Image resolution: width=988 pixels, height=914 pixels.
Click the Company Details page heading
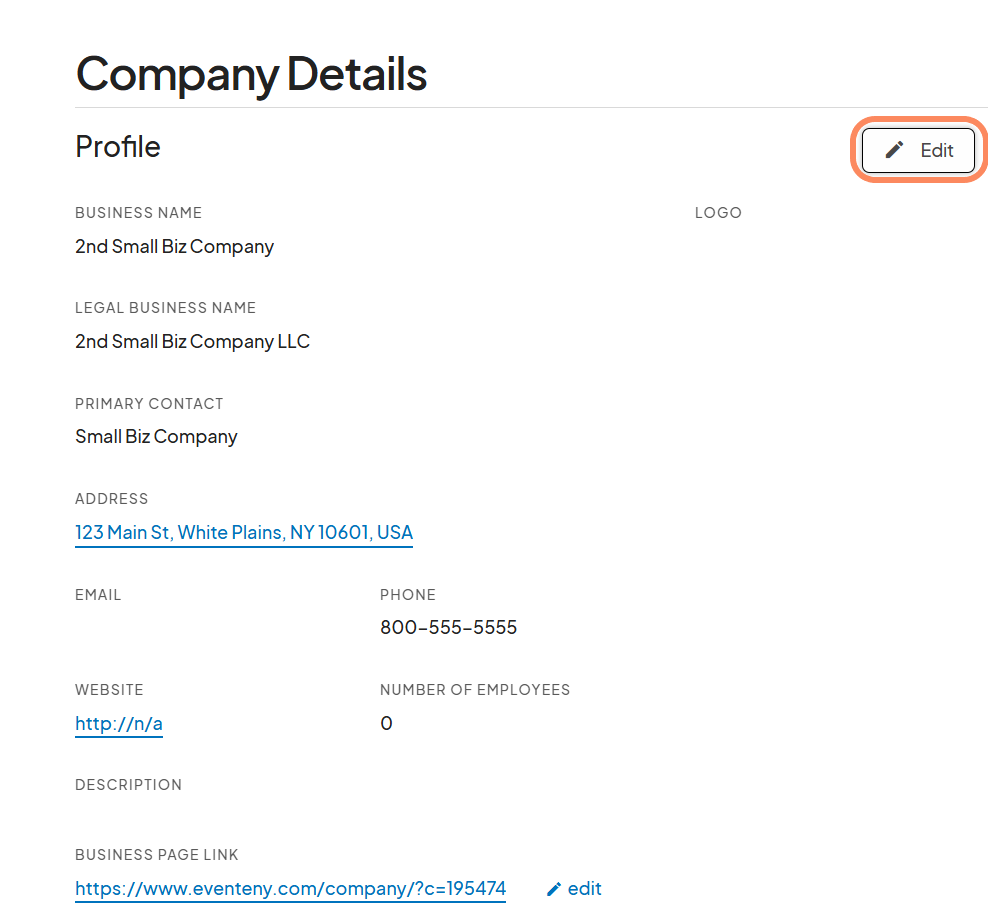pyautogui.click(x=251, y=73)
